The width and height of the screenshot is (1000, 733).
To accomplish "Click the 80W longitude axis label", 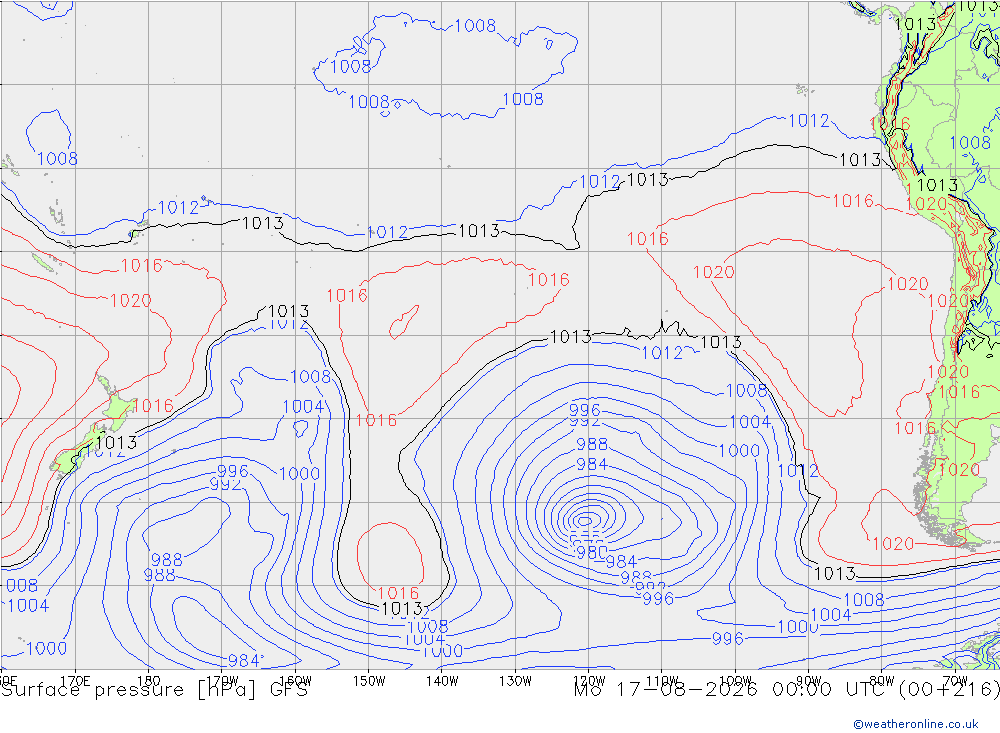I will 882,681.
